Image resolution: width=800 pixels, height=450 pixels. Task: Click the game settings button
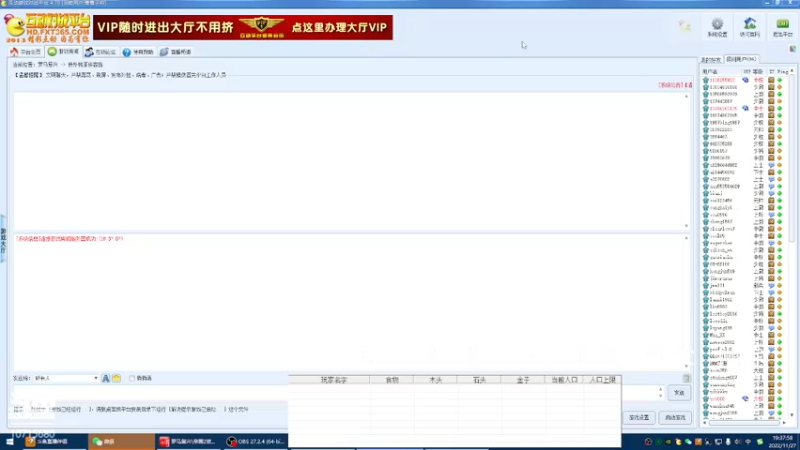click(x=639, y=418)
